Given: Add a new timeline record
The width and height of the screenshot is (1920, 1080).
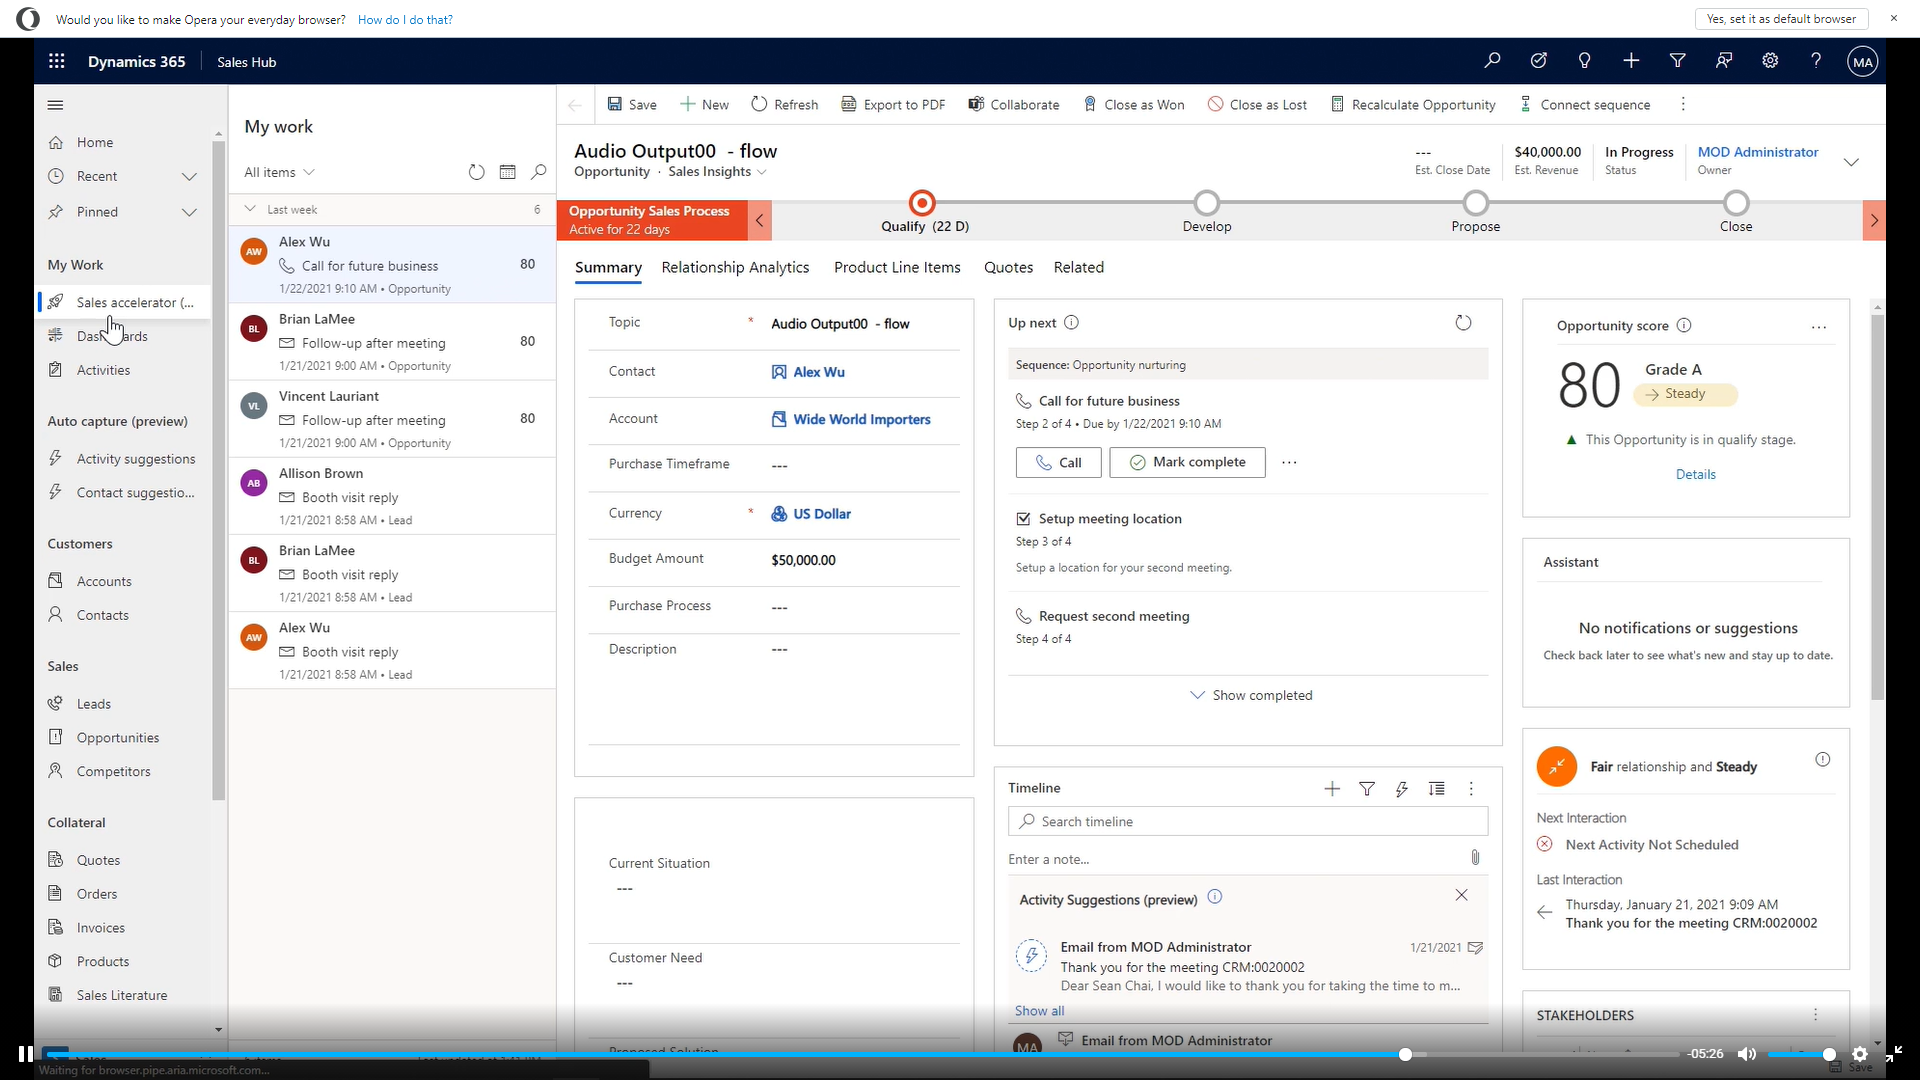Looking at the screenshot, I should pyautogui.click(x=1332, y=789).
